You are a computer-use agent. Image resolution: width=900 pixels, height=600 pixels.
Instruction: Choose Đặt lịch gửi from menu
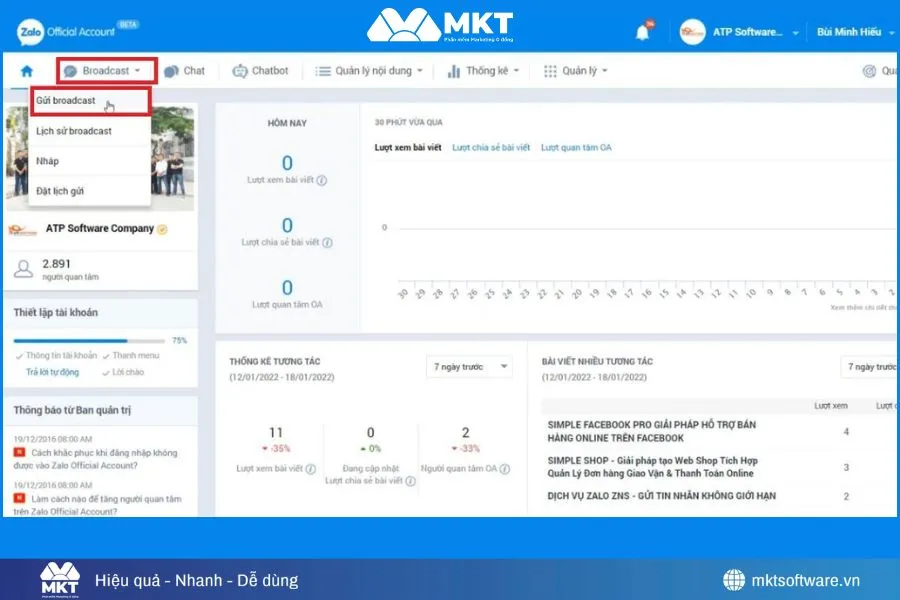click(x=60, y=191)
